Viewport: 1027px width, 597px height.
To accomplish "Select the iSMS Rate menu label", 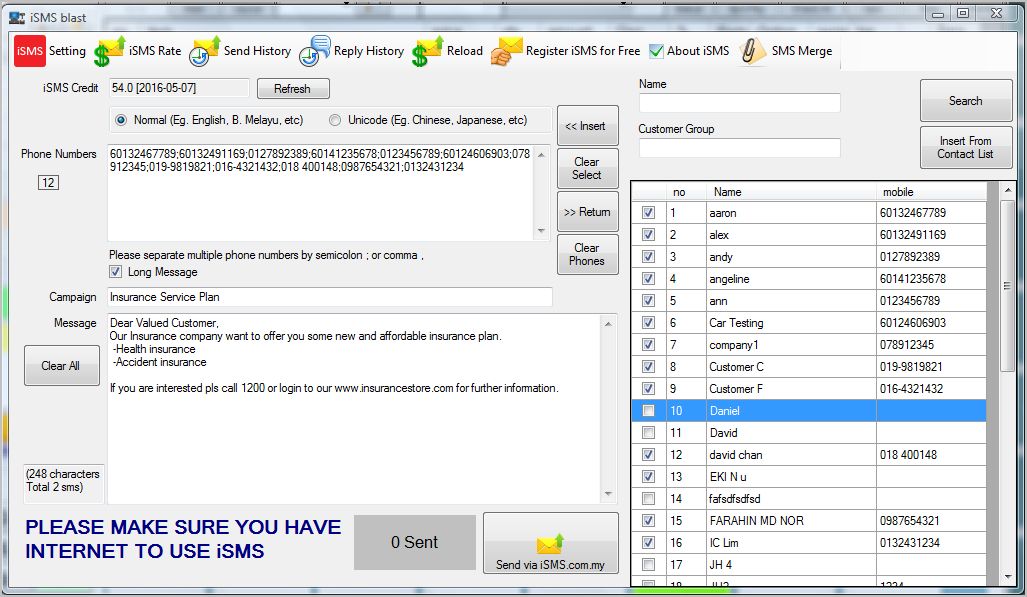I will pos(155,51).
